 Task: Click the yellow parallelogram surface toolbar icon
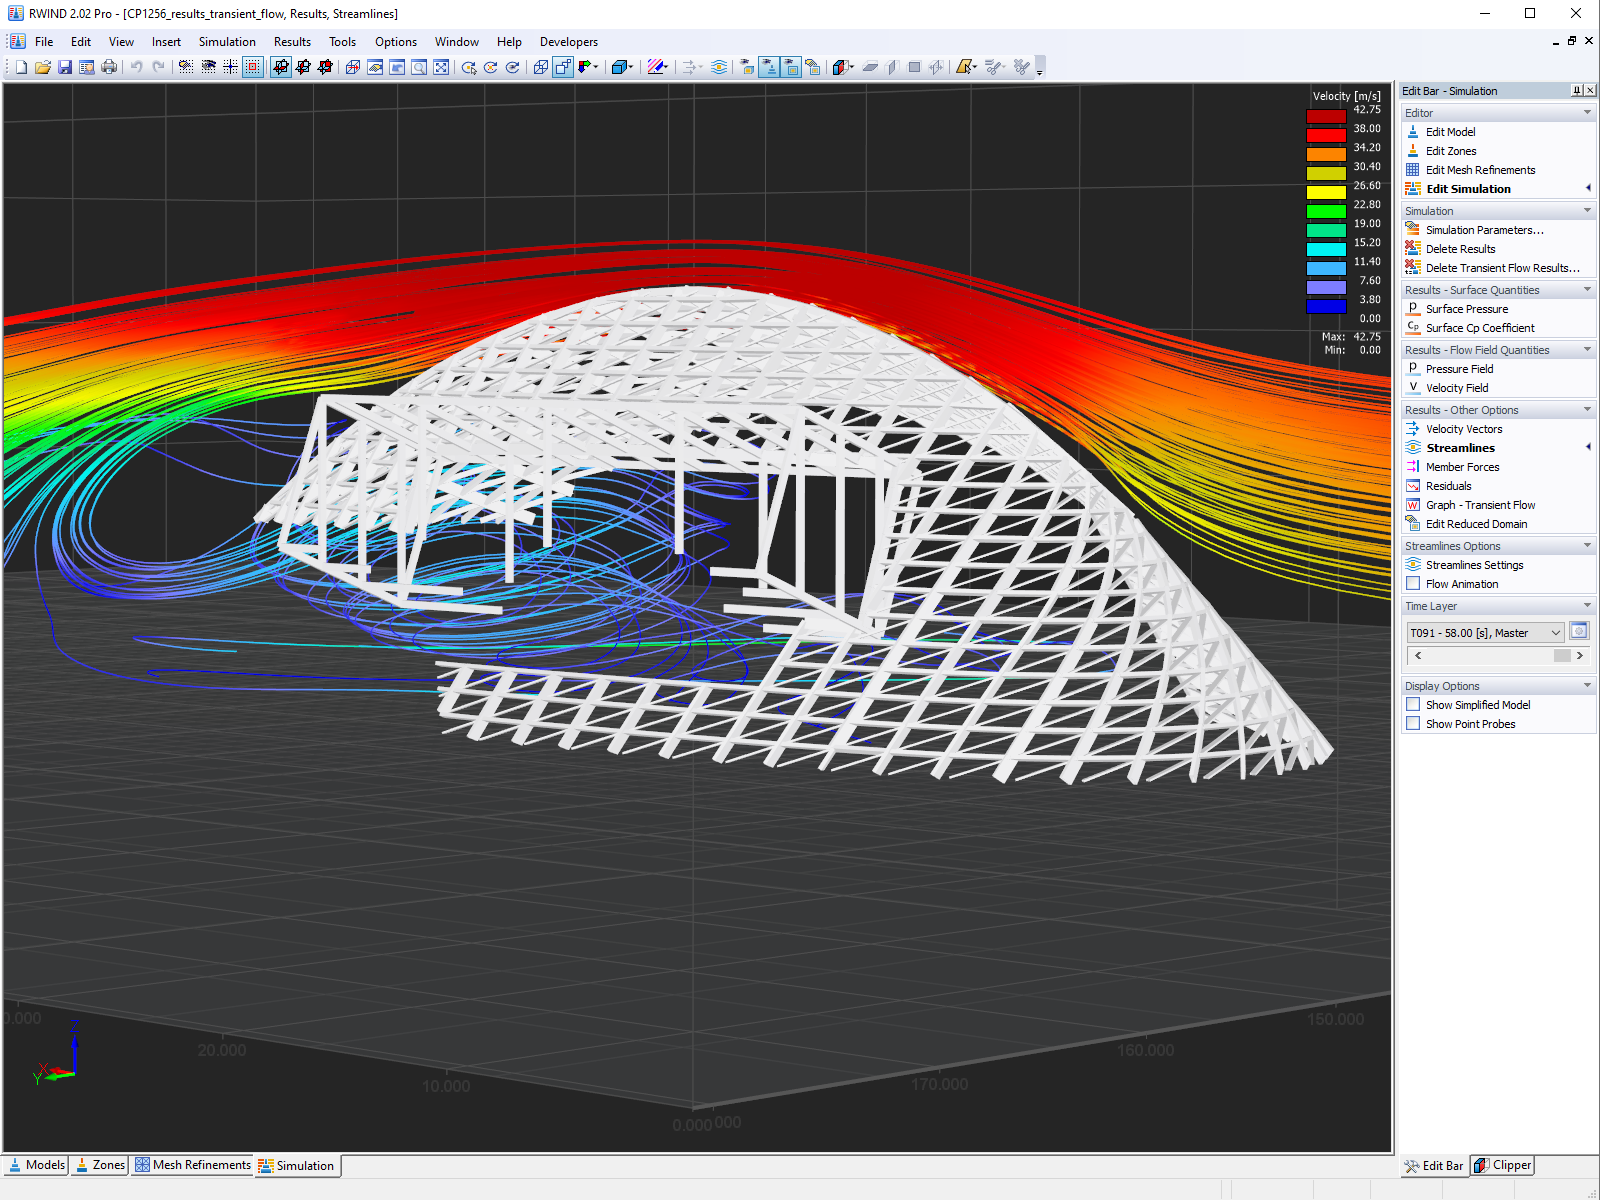(965, 67)
